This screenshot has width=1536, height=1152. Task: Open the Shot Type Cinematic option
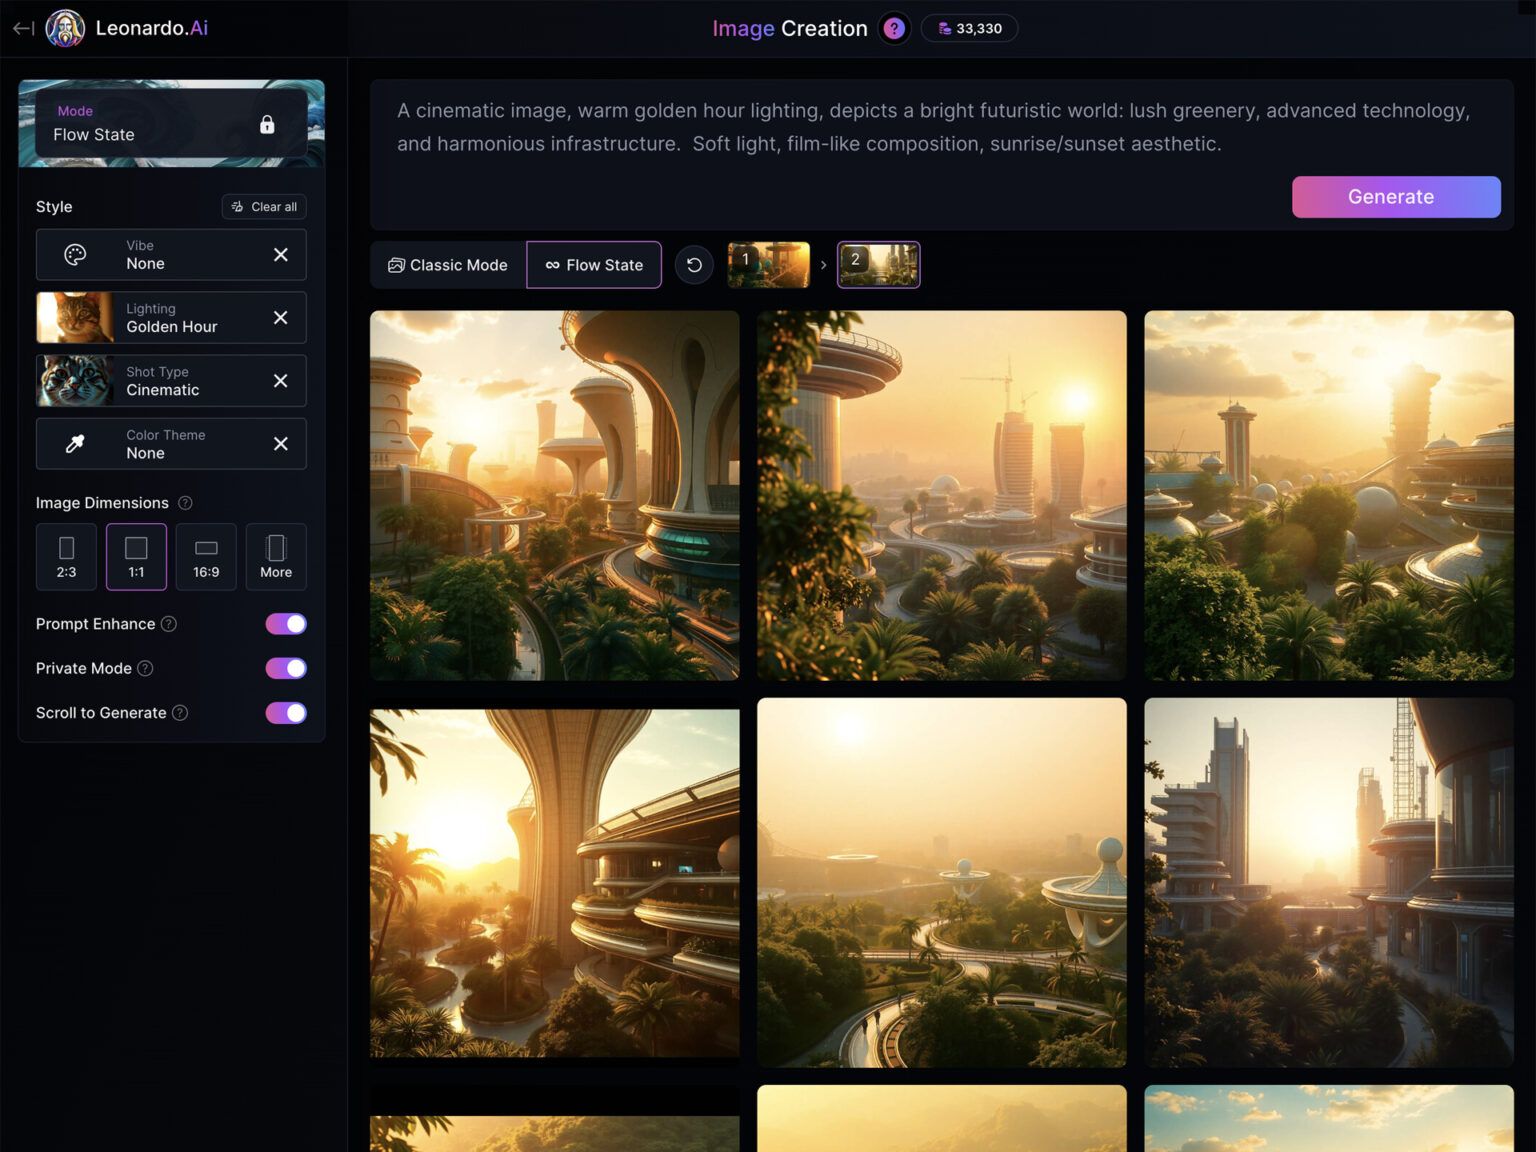pos(171,381)
